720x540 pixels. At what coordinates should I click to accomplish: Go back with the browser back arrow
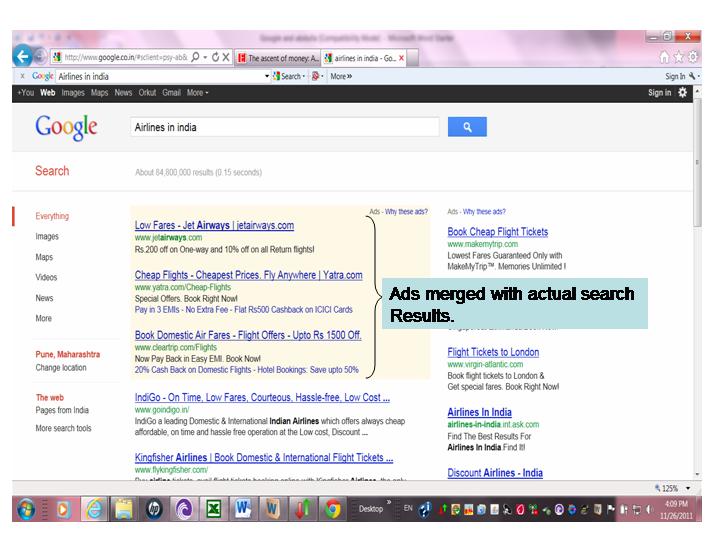pos(22,56)
